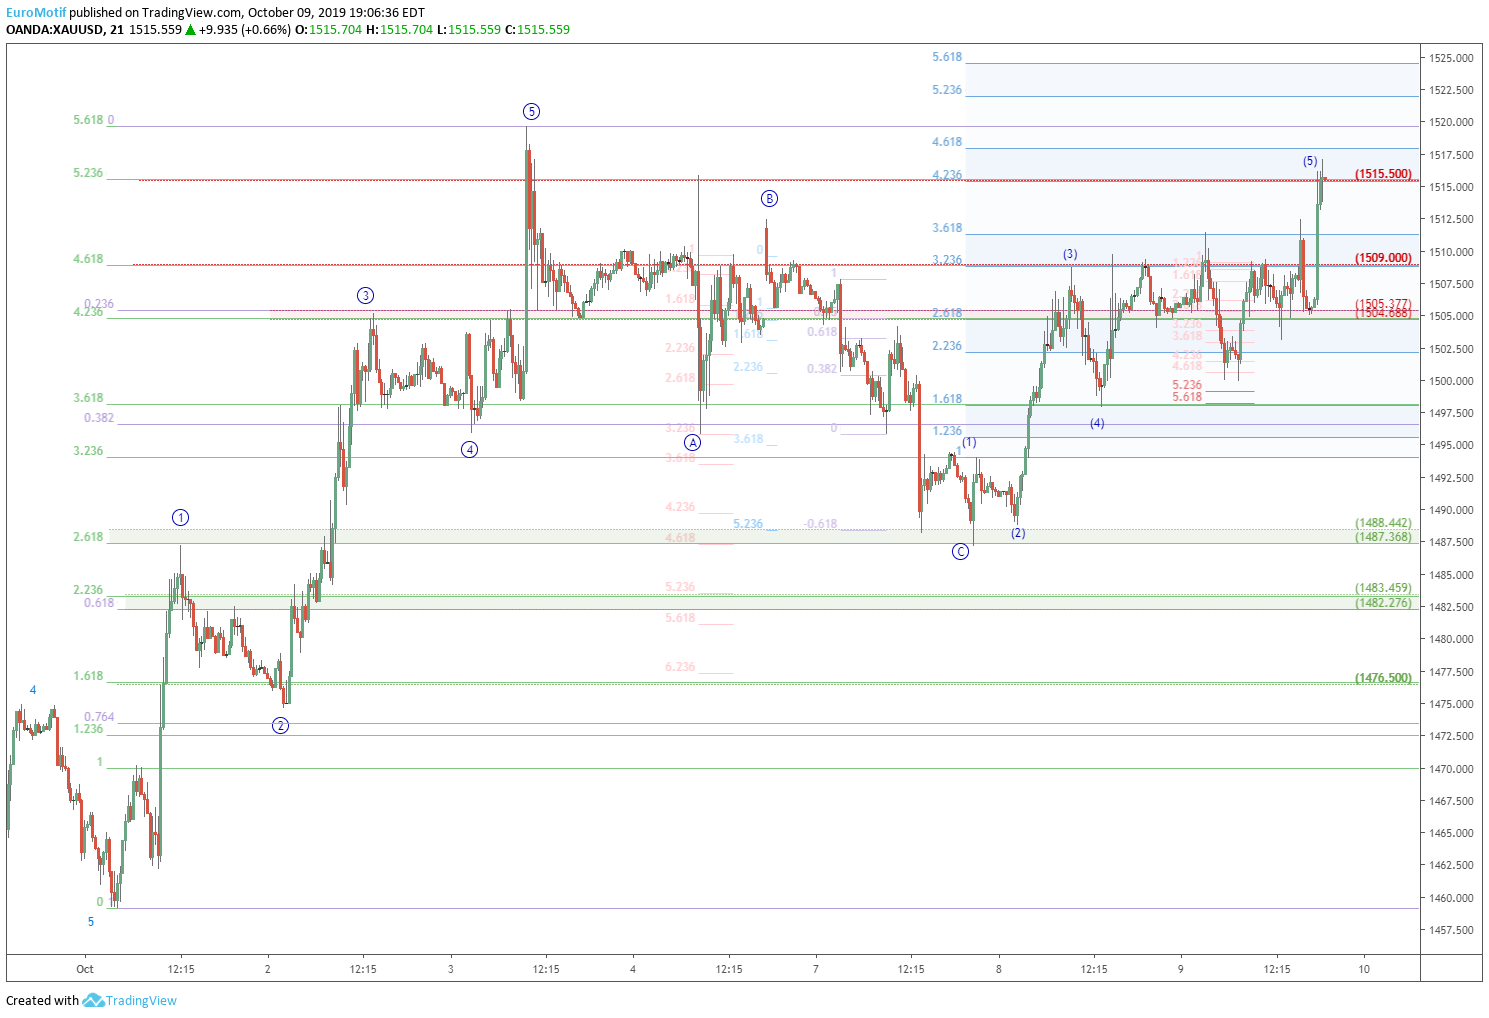This screenshot has width=1489, height=1018.
Task: Click the (1482.276) green price label
Action: pyautogui.click(x=1384, y=602)
